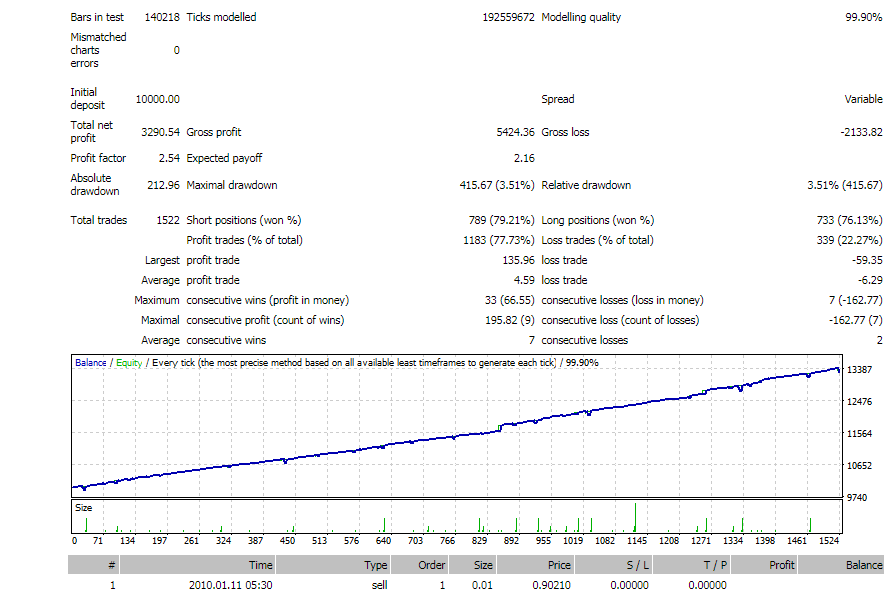Click Long positions value 733 (76.13%)
The width and height of the screenshot is (884, 590).
pyautogui.click(x=850, y=220)
